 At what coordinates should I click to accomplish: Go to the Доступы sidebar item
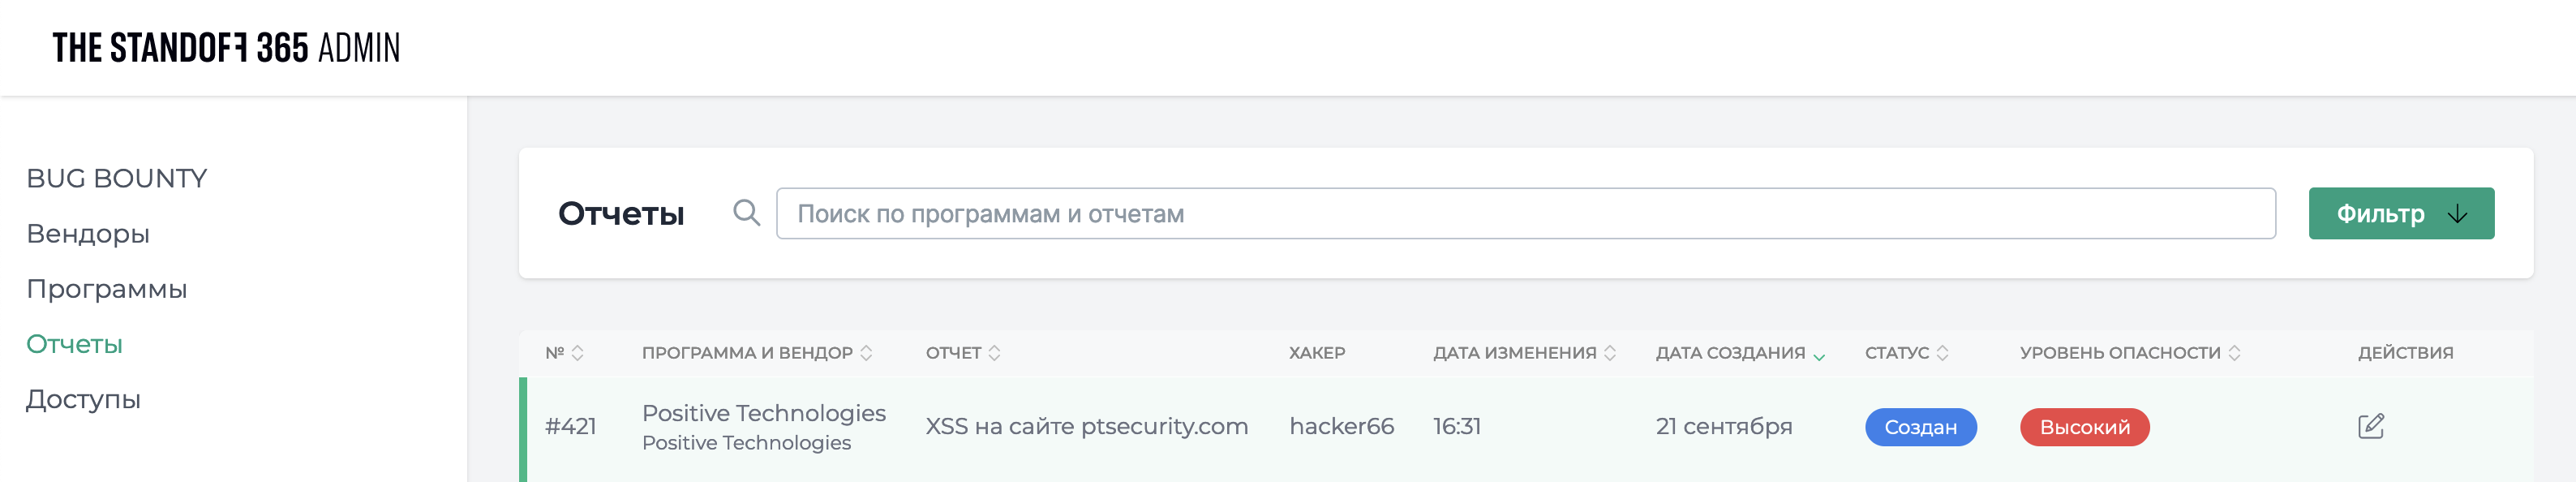click(x=83, y=399)
